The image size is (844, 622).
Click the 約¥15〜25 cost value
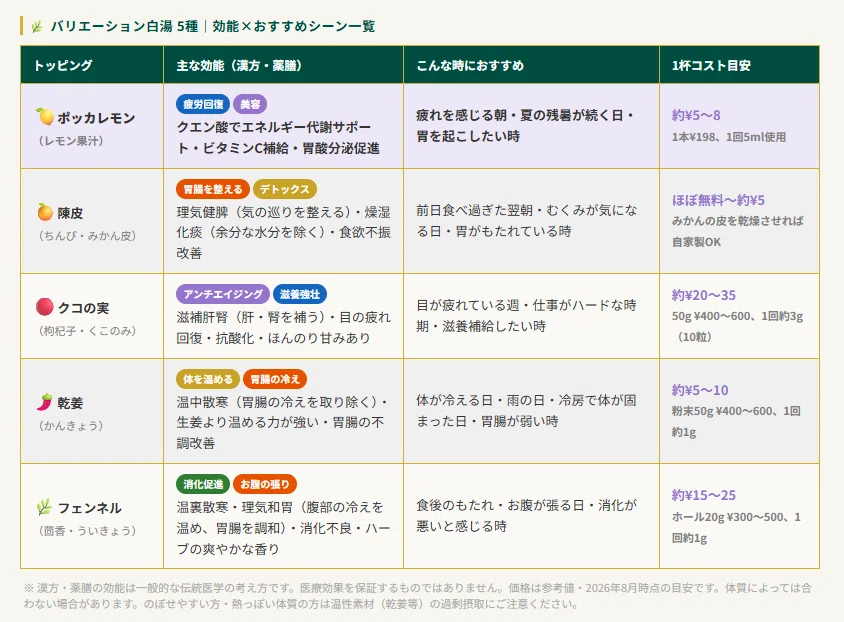tap(704, 495)
